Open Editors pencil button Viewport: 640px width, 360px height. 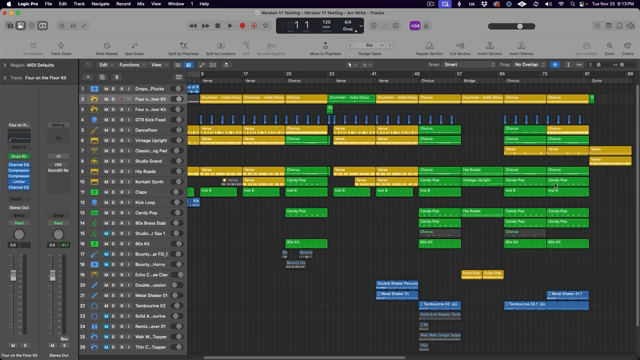tap(84, 26)
